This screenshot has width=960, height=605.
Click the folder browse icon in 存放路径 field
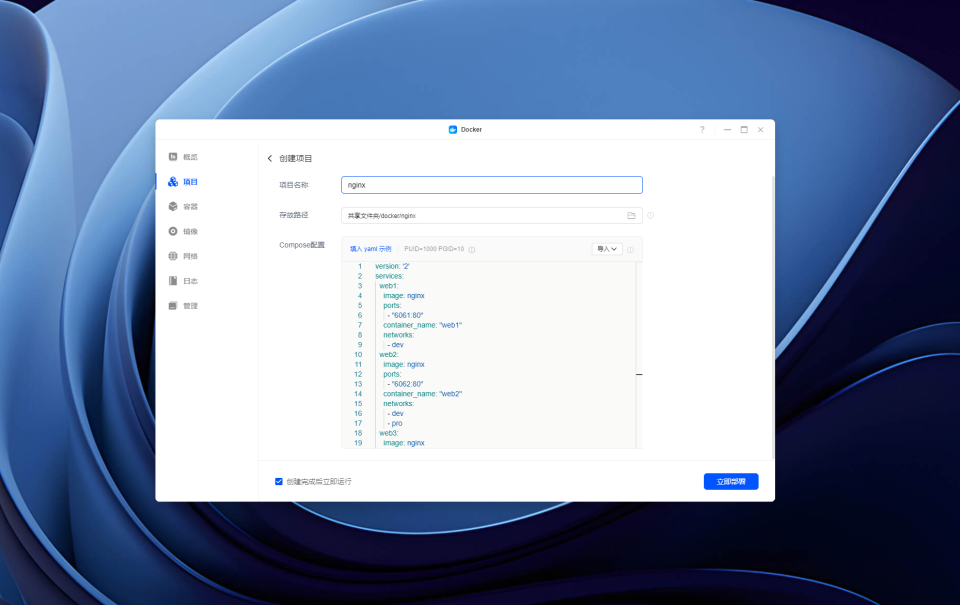pos(631,216)
